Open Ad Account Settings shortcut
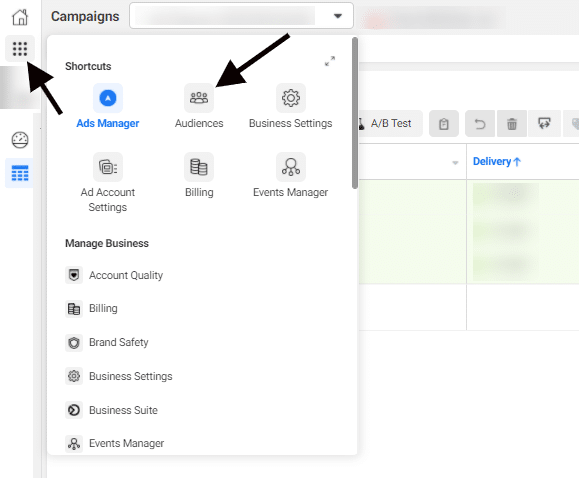Viewport: 579px width, 478px height. [108, 167]
